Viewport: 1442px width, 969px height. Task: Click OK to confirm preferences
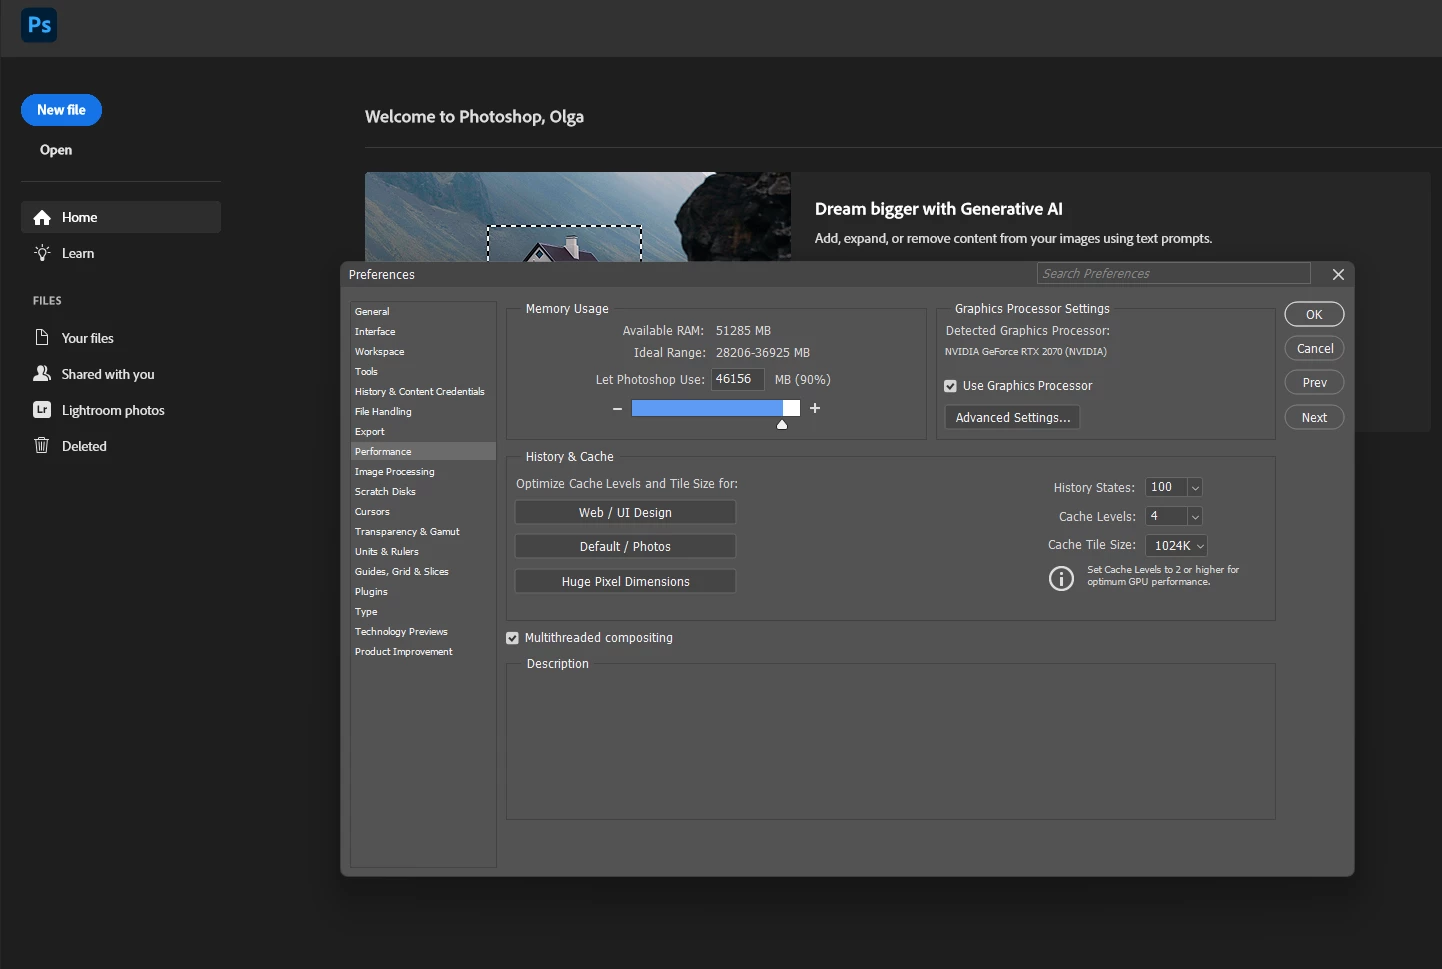tap(1314, 314)
